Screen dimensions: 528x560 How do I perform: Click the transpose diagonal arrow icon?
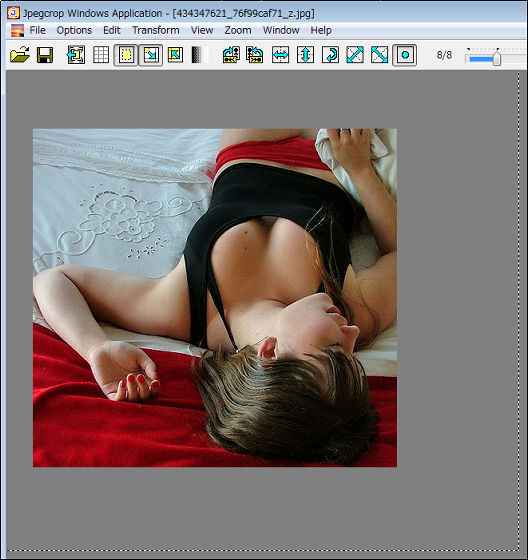click(355, 55)
